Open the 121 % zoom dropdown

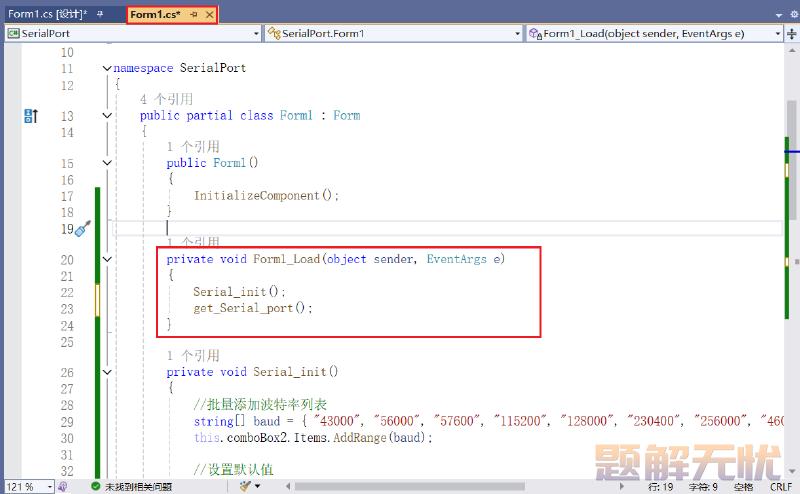[x=49, y=487]
